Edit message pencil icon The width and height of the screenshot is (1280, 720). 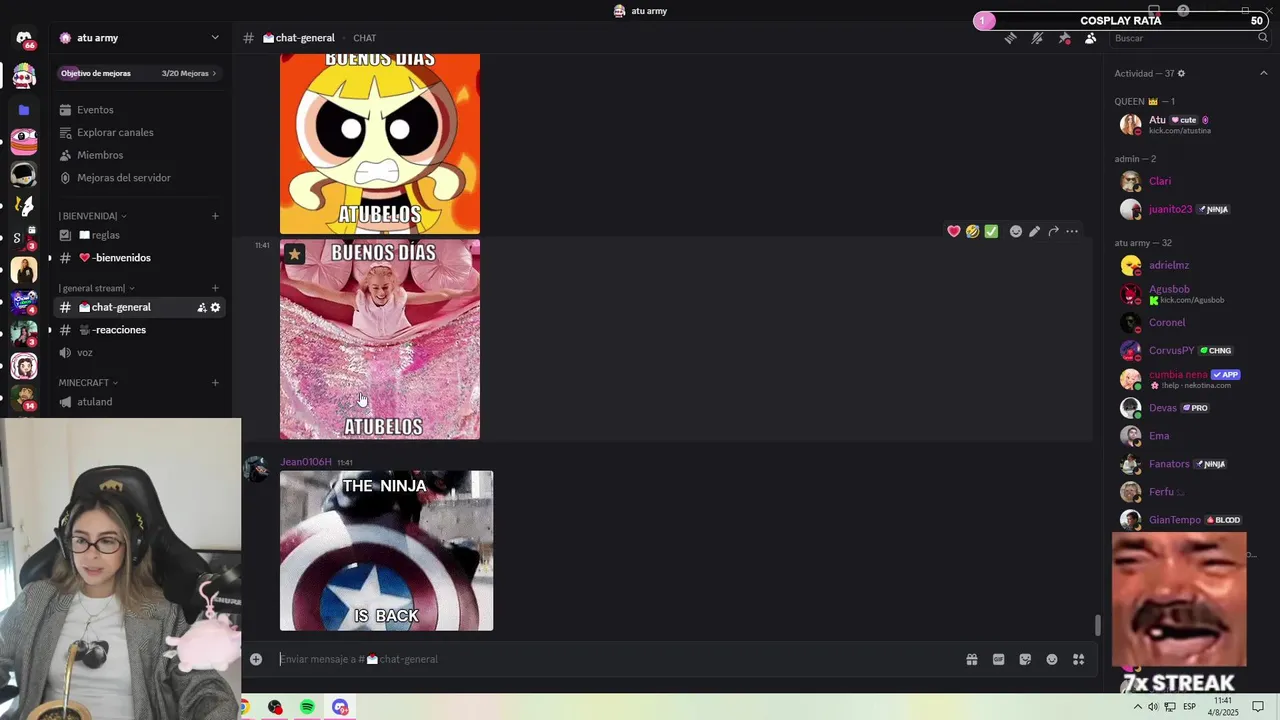1034,231
